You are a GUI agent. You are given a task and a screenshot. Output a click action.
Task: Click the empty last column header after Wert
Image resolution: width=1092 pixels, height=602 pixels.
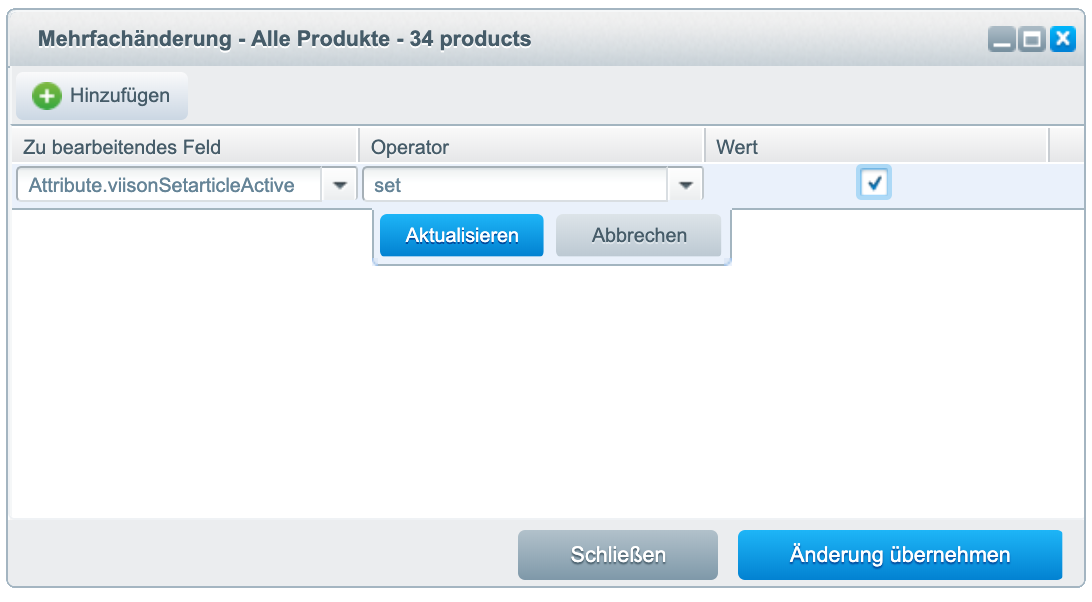tap(1066, 147)
